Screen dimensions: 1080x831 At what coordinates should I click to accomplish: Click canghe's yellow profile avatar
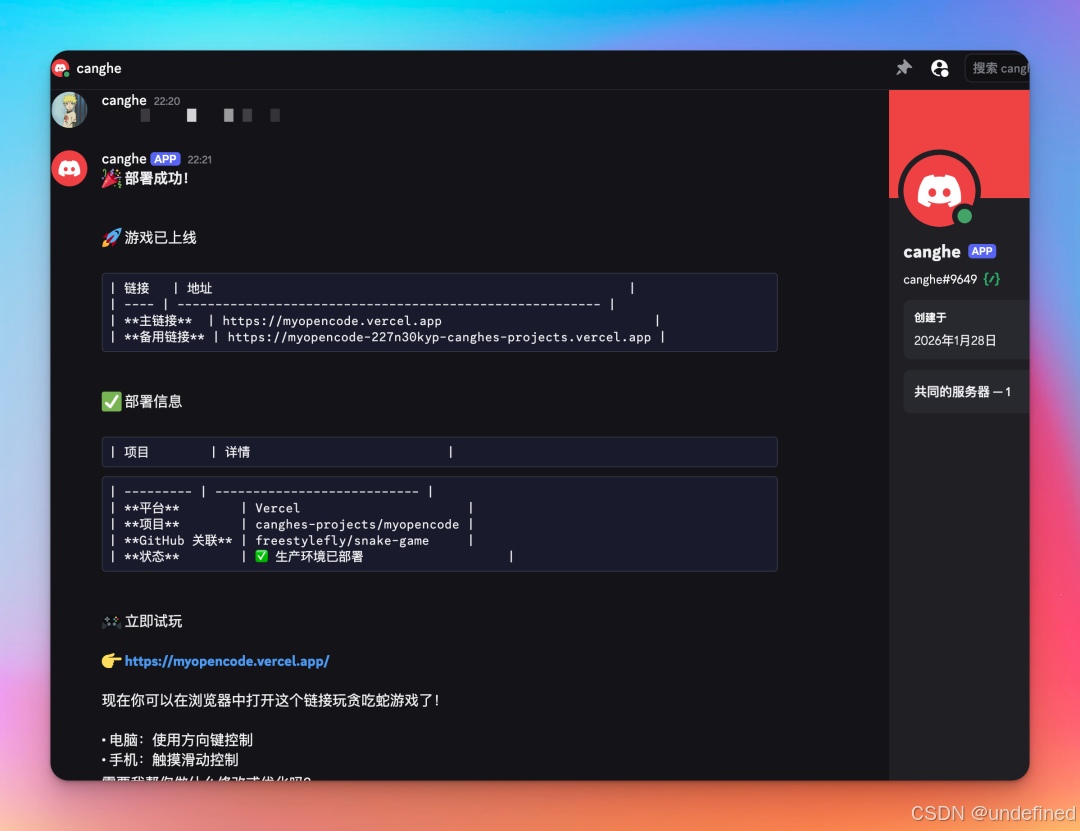[x=69, y=110]
